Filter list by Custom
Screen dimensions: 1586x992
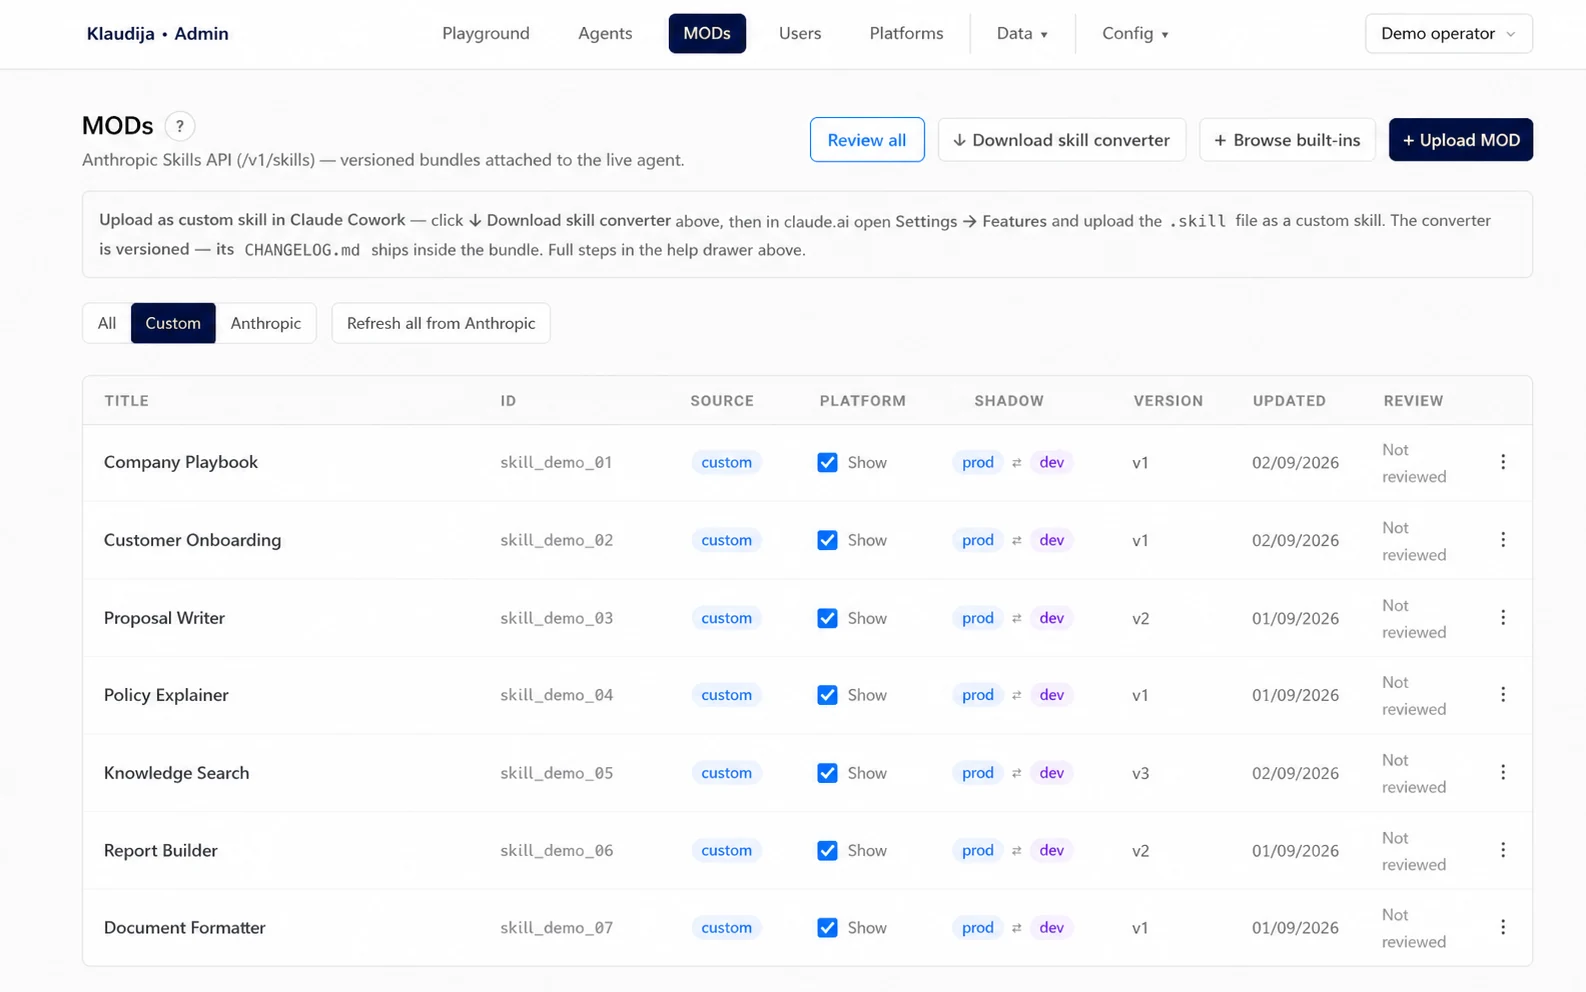[x=173, y=323]
